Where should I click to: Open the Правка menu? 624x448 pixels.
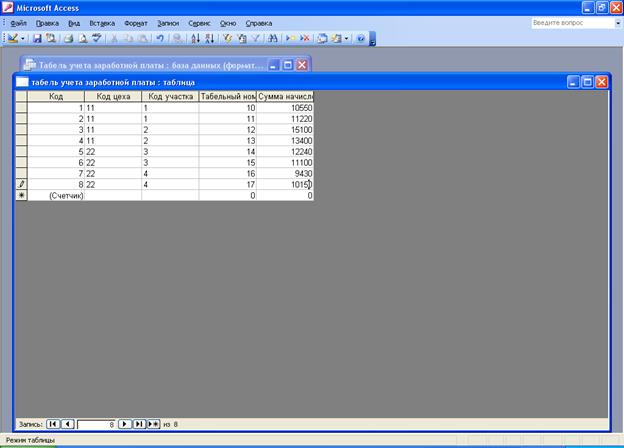47,23
